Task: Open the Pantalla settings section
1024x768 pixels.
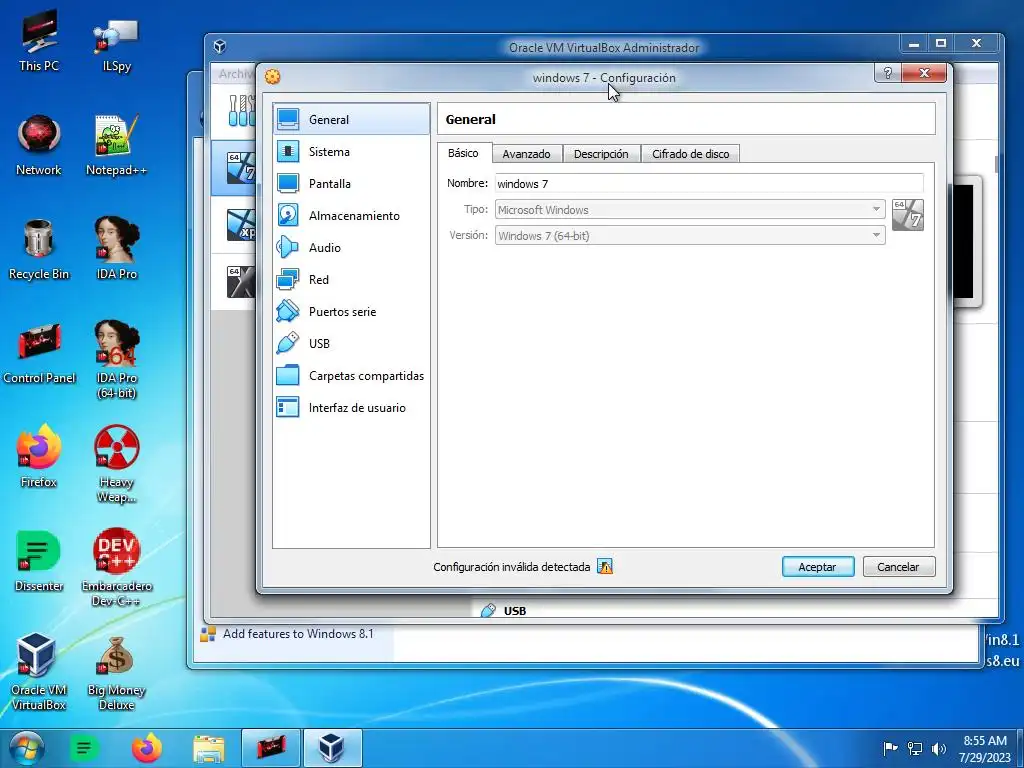Action: tap(351, 184)
